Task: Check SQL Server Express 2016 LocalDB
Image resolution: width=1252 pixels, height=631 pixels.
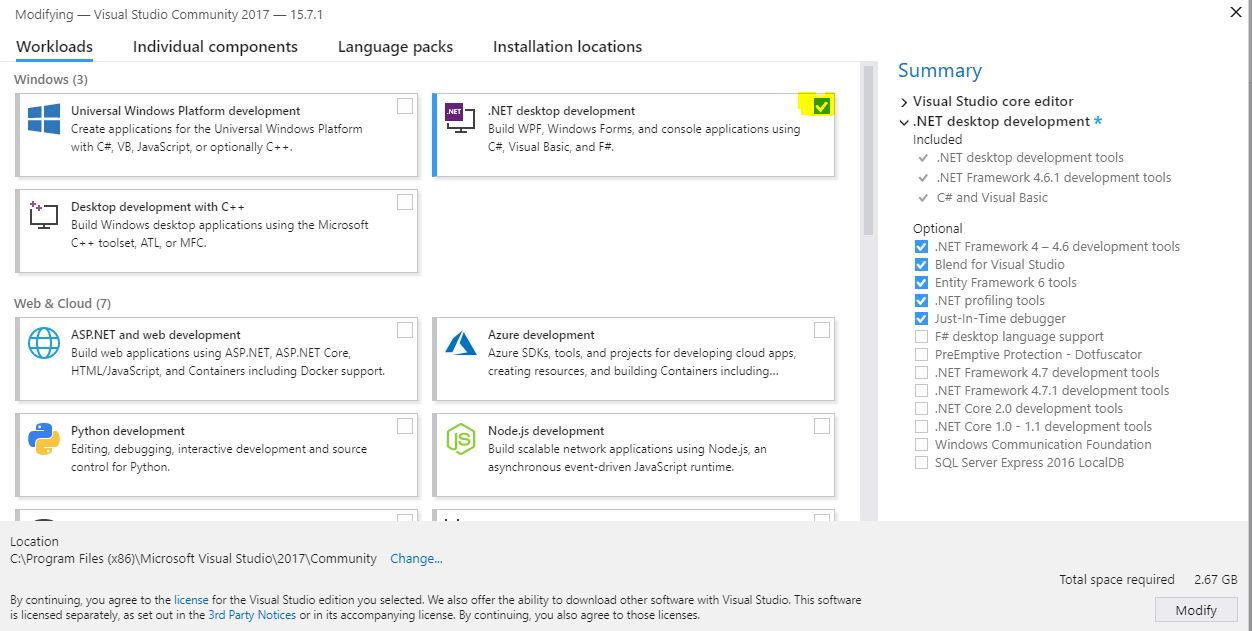Action: tap(921, 463)
